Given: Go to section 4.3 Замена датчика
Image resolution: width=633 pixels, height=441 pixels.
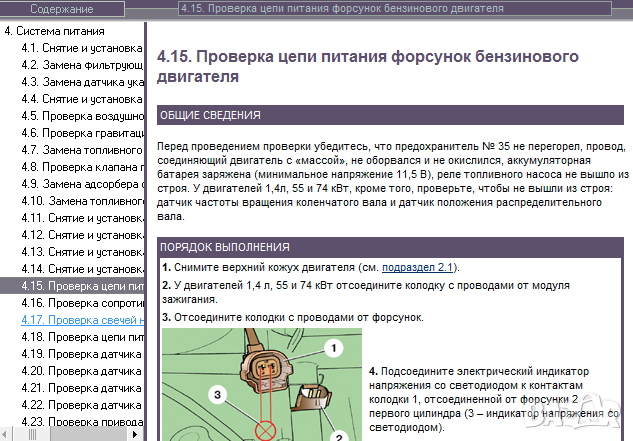Looking at the screenshot, I should tap(83, 82).
